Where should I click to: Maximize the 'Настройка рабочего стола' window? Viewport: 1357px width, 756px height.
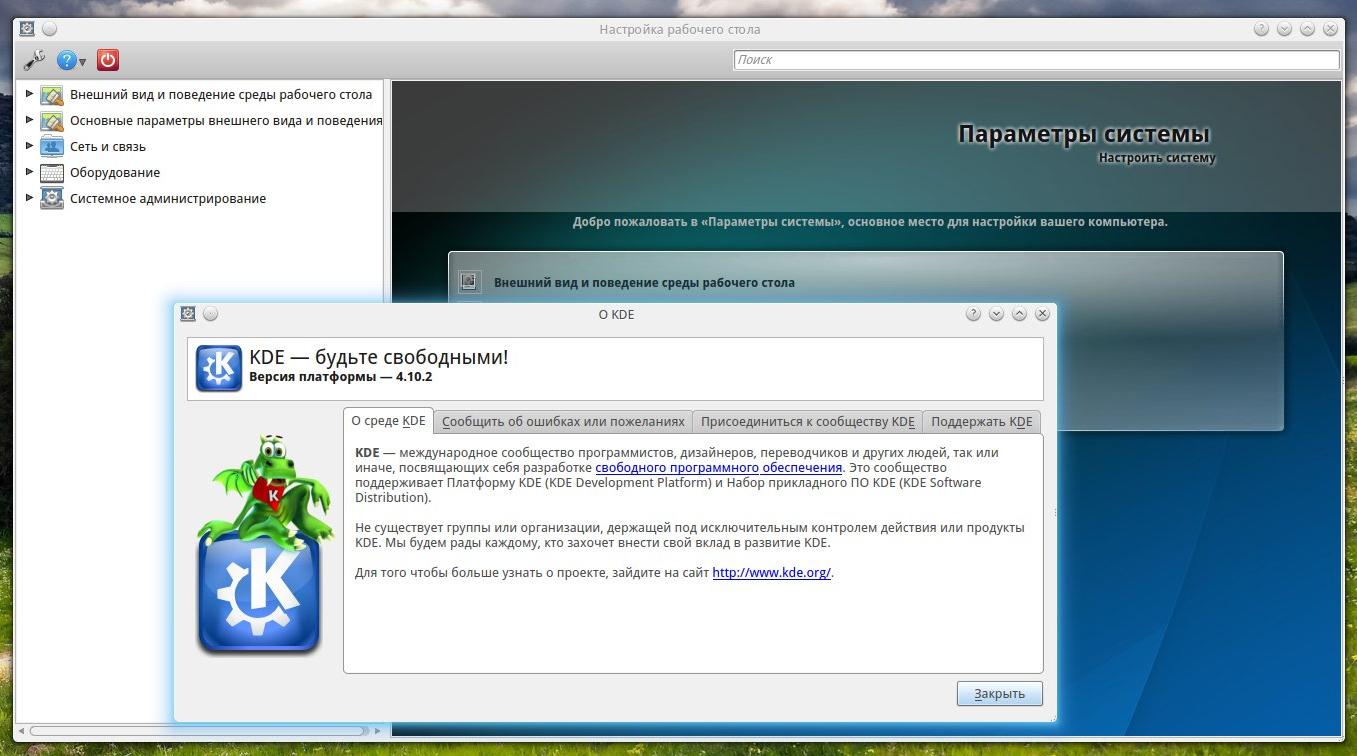click(1307, 29)
